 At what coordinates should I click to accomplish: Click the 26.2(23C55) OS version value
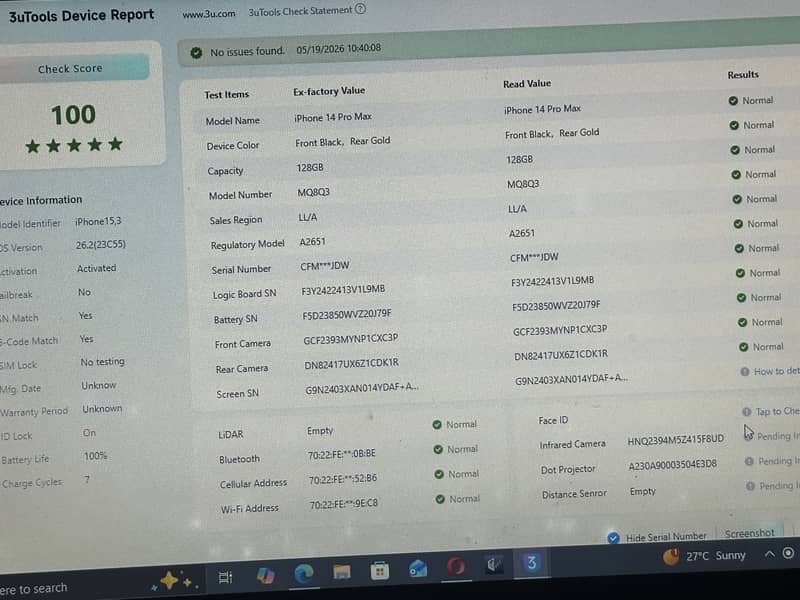coord(101,244)
